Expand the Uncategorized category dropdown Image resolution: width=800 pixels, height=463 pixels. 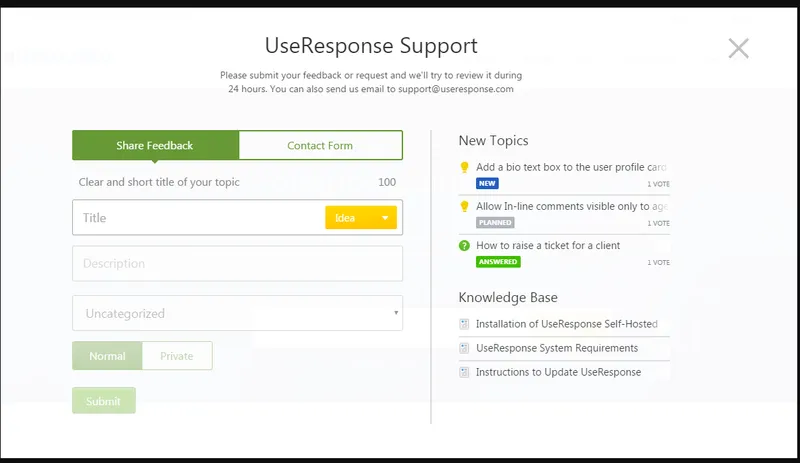point(237,313)
